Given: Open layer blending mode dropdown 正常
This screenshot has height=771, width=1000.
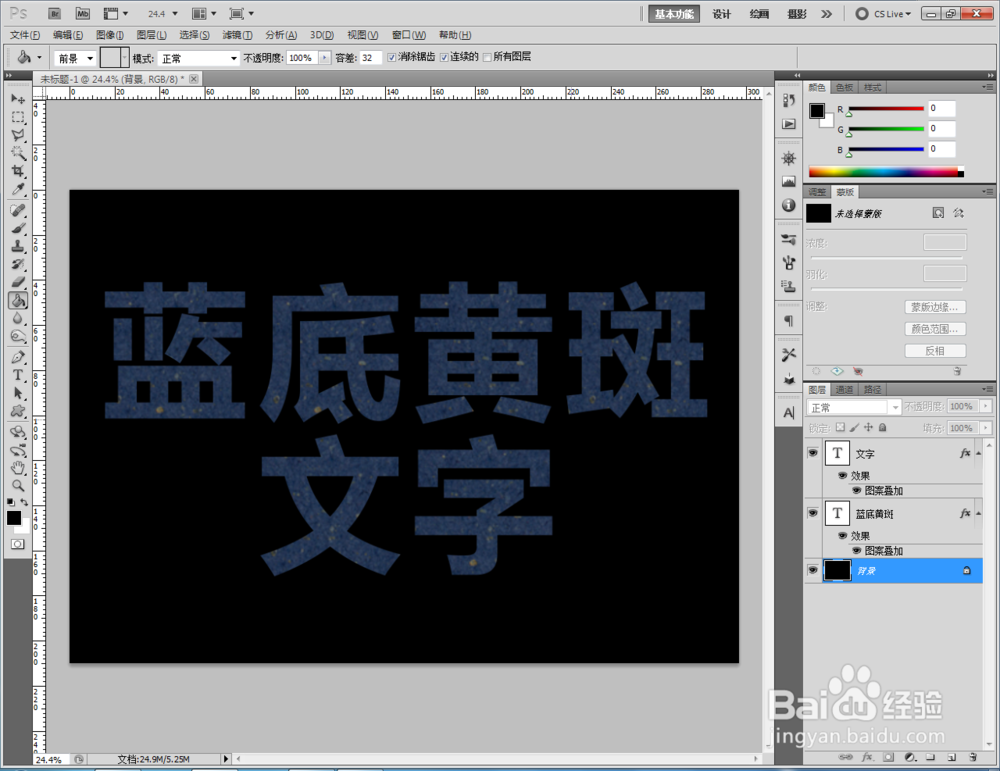Looking at the screenshot, I should pos(853,408).
